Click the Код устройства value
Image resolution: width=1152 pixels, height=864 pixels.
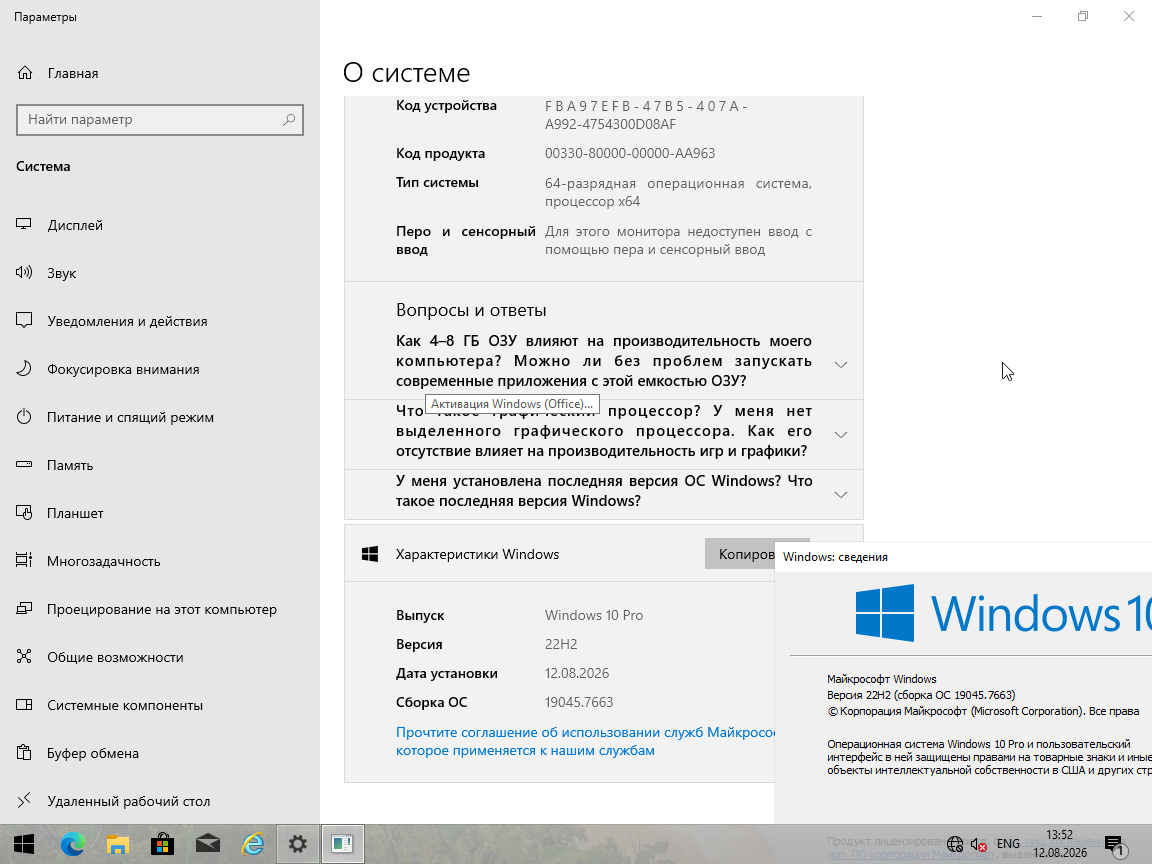coord(647,115)
